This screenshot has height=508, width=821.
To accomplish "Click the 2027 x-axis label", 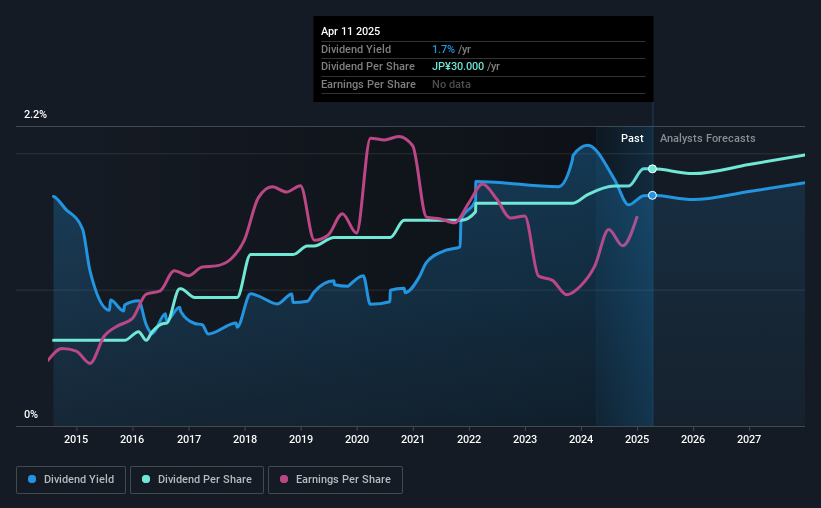I will point(749,439).
